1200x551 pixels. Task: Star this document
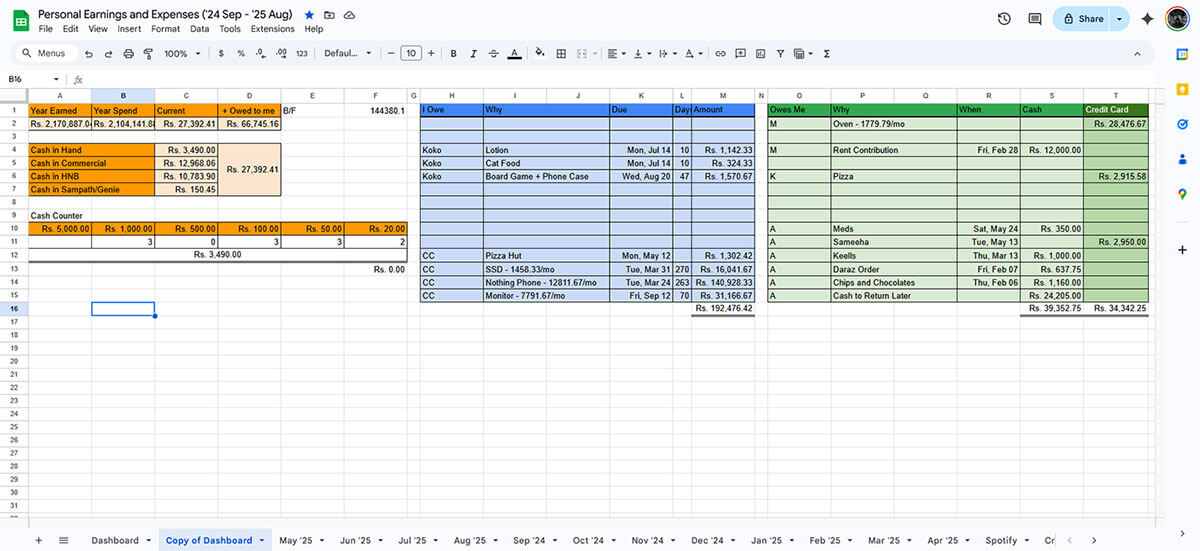pos(309,15)
